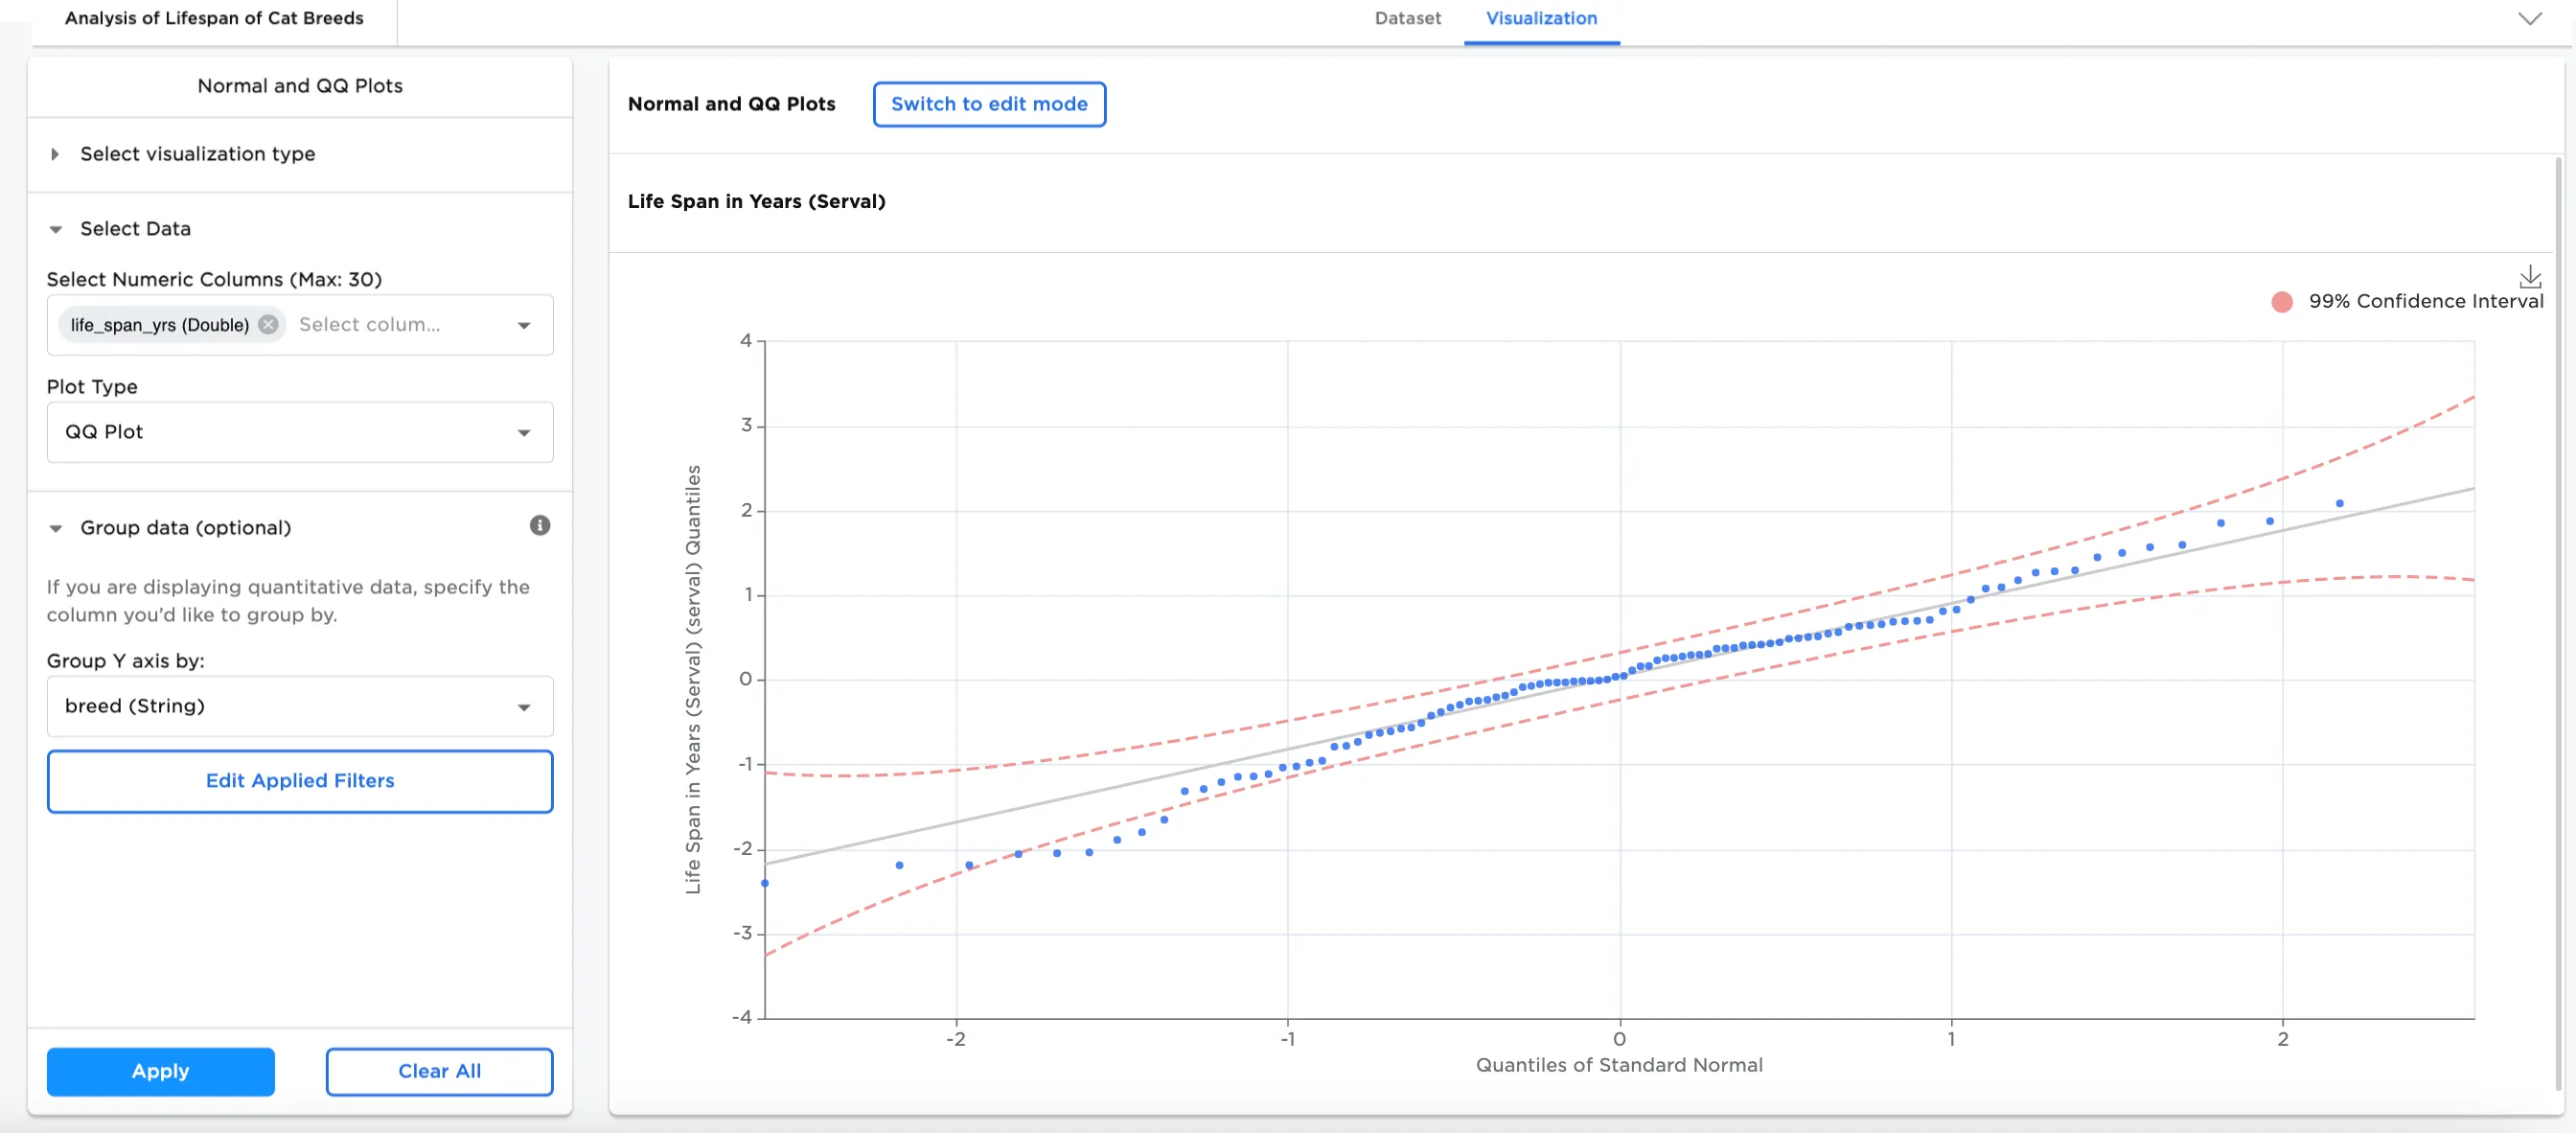
Task: Click Edit Applied Filters button
Action: [x=299, y=781]
